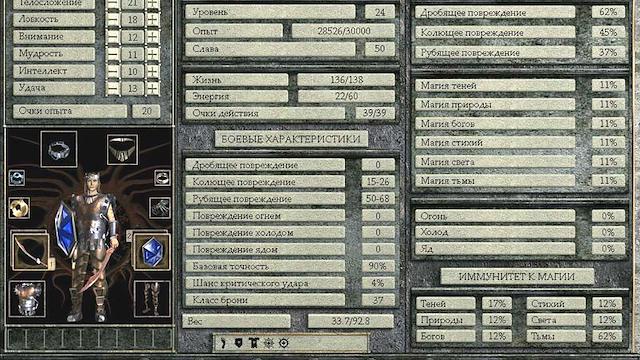
Task: Click the БОЕВЫЕ ХАРАКТЕРИСТИКИ header button
Action: click(x=291, y=139)
